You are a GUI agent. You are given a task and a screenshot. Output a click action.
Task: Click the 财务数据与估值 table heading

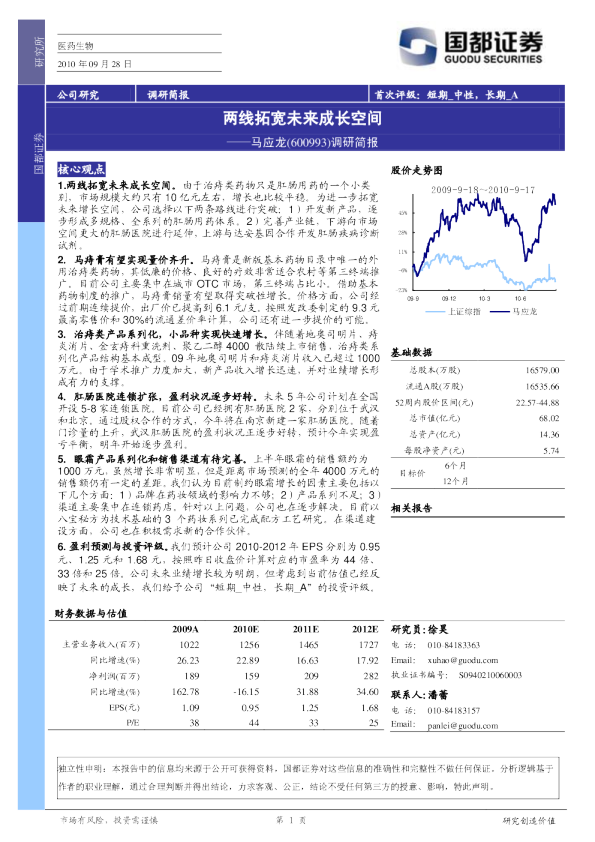[91, 614]
